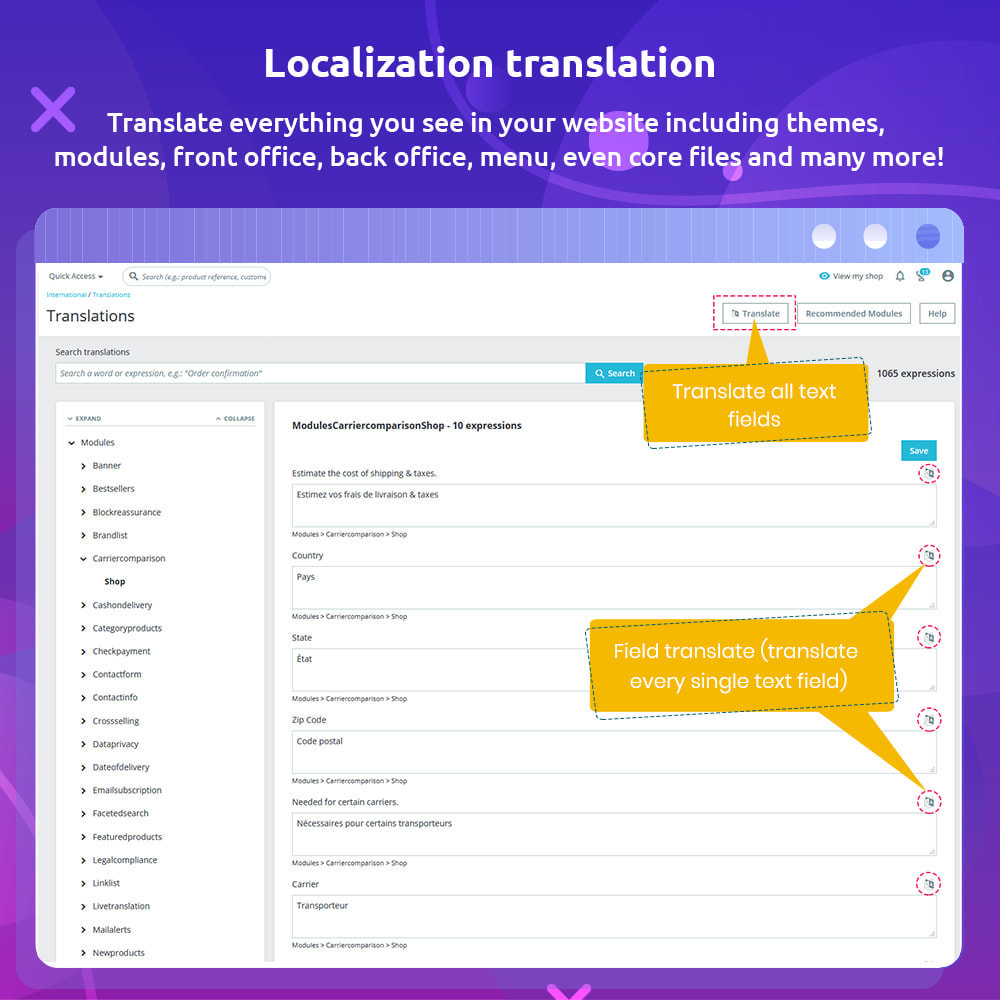Select Categoryproducts in the tree

click(x=127, y=628)
